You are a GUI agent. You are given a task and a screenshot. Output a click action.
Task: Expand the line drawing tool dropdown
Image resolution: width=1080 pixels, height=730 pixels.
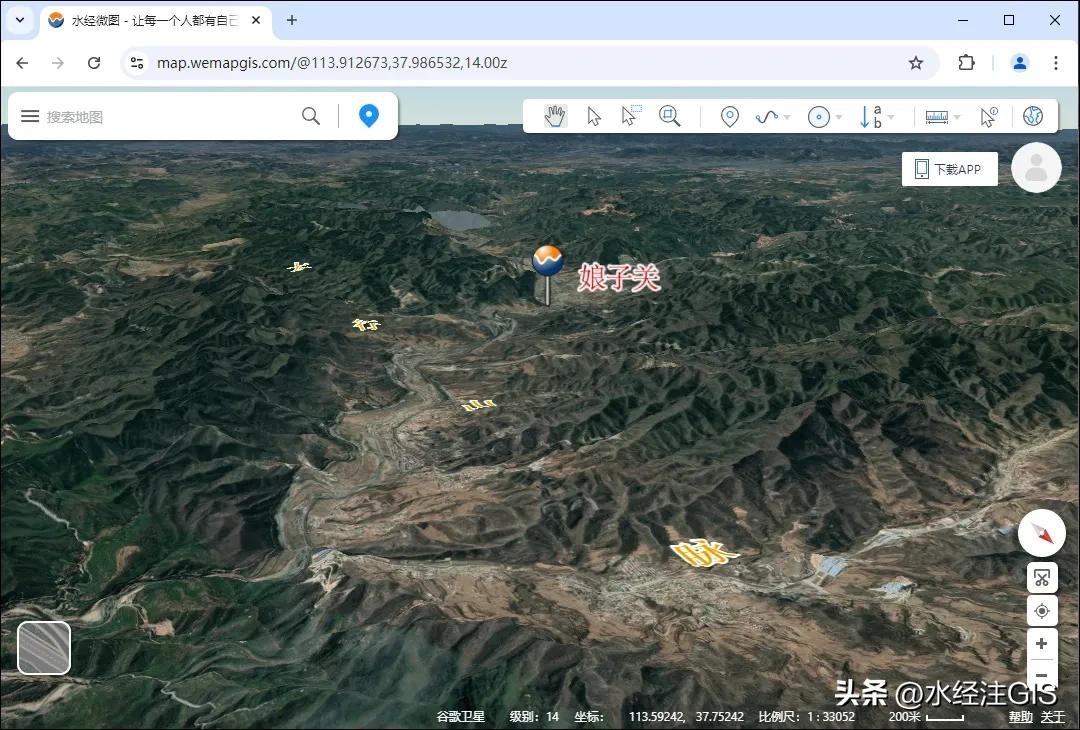787,117
